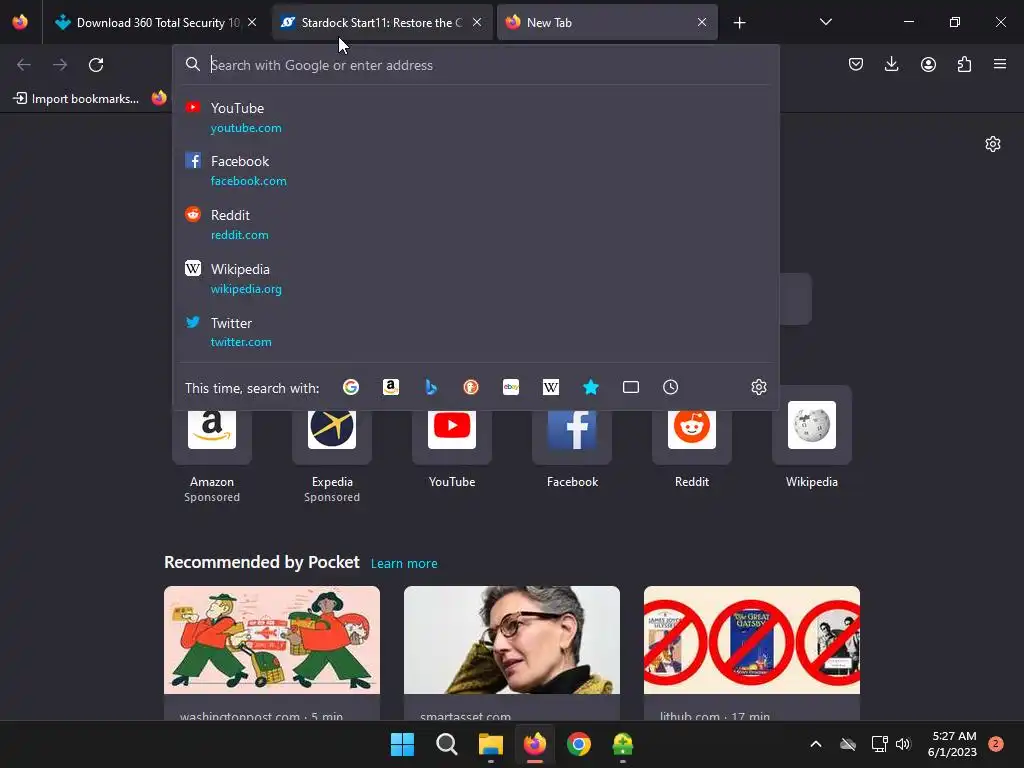Search open tabs via tabs icon

(x=631, y=387)
